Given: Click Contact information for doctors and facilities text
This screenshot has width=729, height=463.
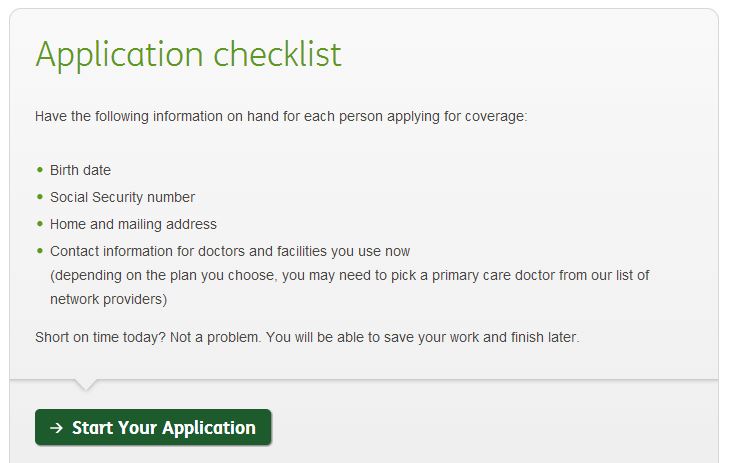Looking at the screenshot, I should pos(230,251).
